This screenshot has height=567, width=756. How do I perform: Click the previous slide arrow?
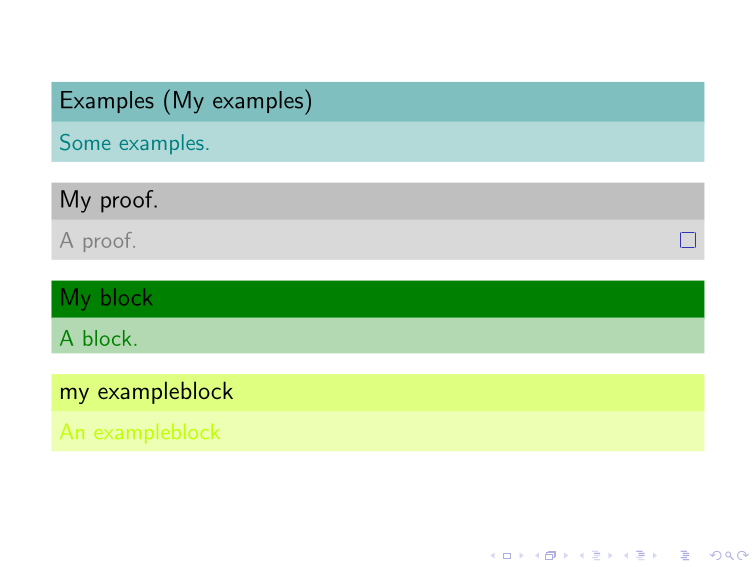pyautogui.click(x=493, y=555)
